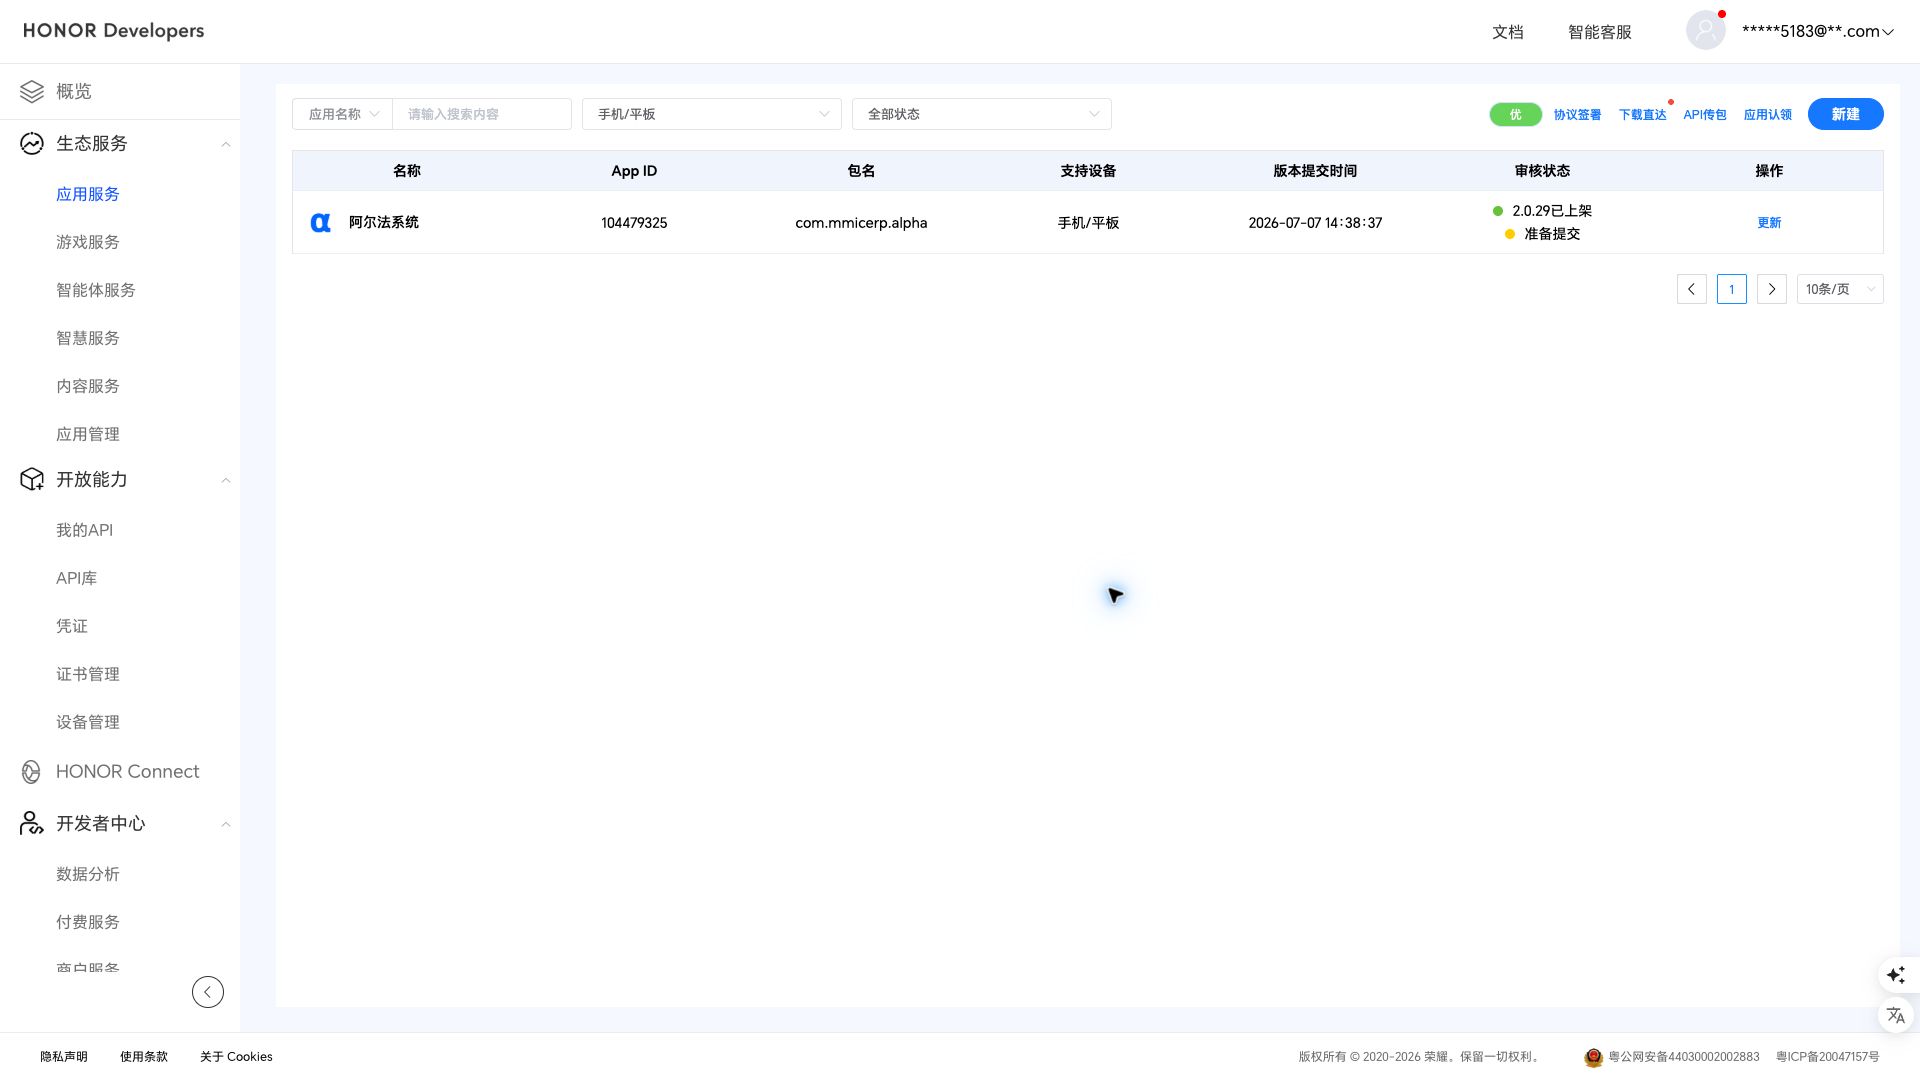This screenshot has height=1080, width=1920.
Task: Click the 关于 Cookies footer link
Action: pyautogui.click(x=236, y=1056)
